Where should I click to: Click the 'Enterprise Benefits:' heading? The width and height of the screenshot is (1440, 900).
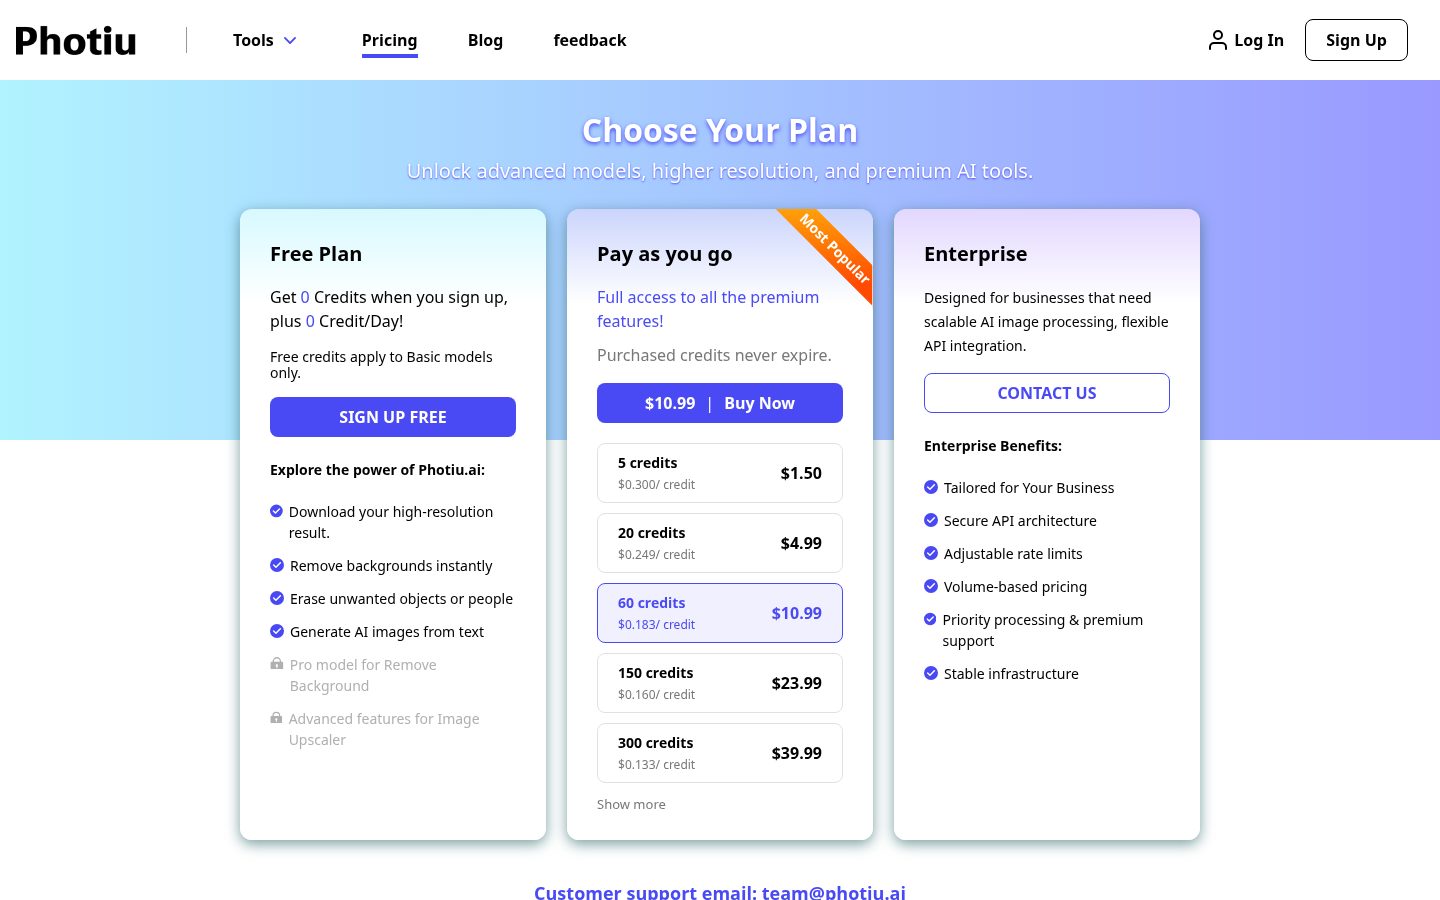point(993,446)
